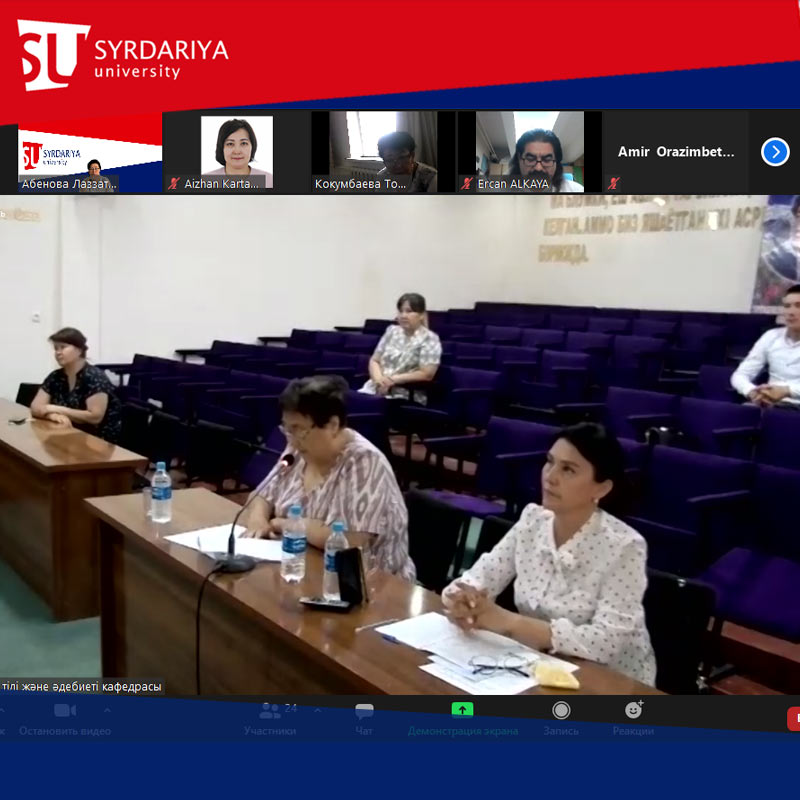Image resolution: width=800 pixels, height=800 pixels.
Task: Click the red End button at right edge
Action: point(794,718)
